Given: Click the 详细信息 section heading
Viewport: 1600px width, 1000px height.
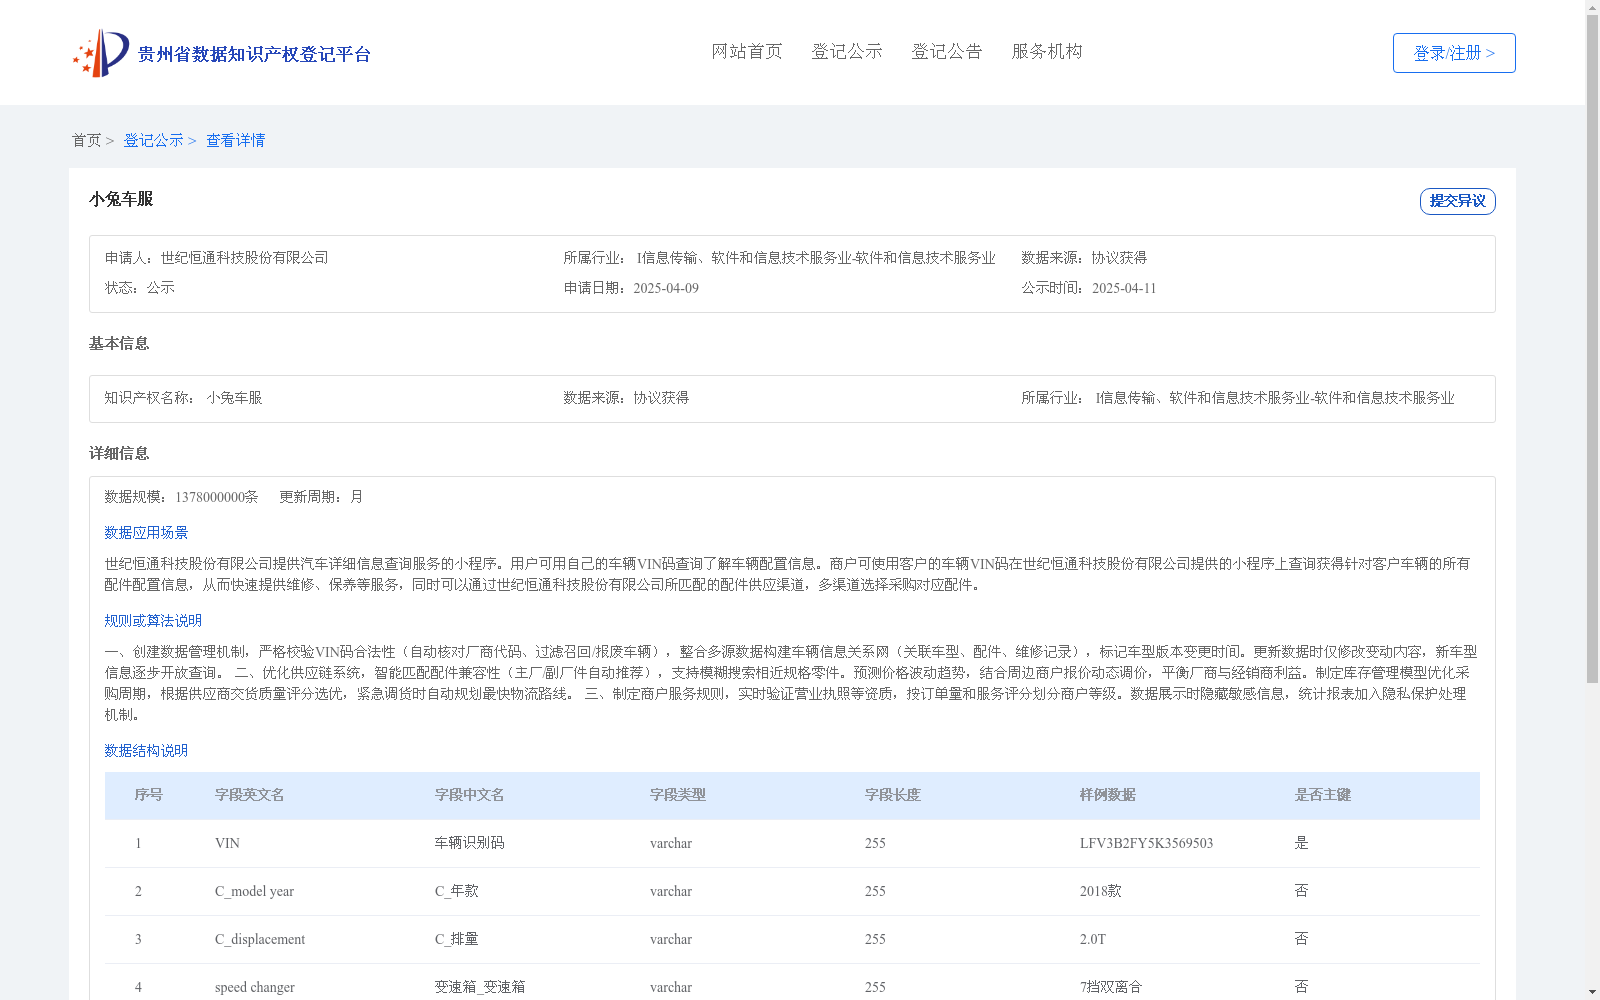Looking at the screenshot, I should pyautogui.click(x=119, y=454).
